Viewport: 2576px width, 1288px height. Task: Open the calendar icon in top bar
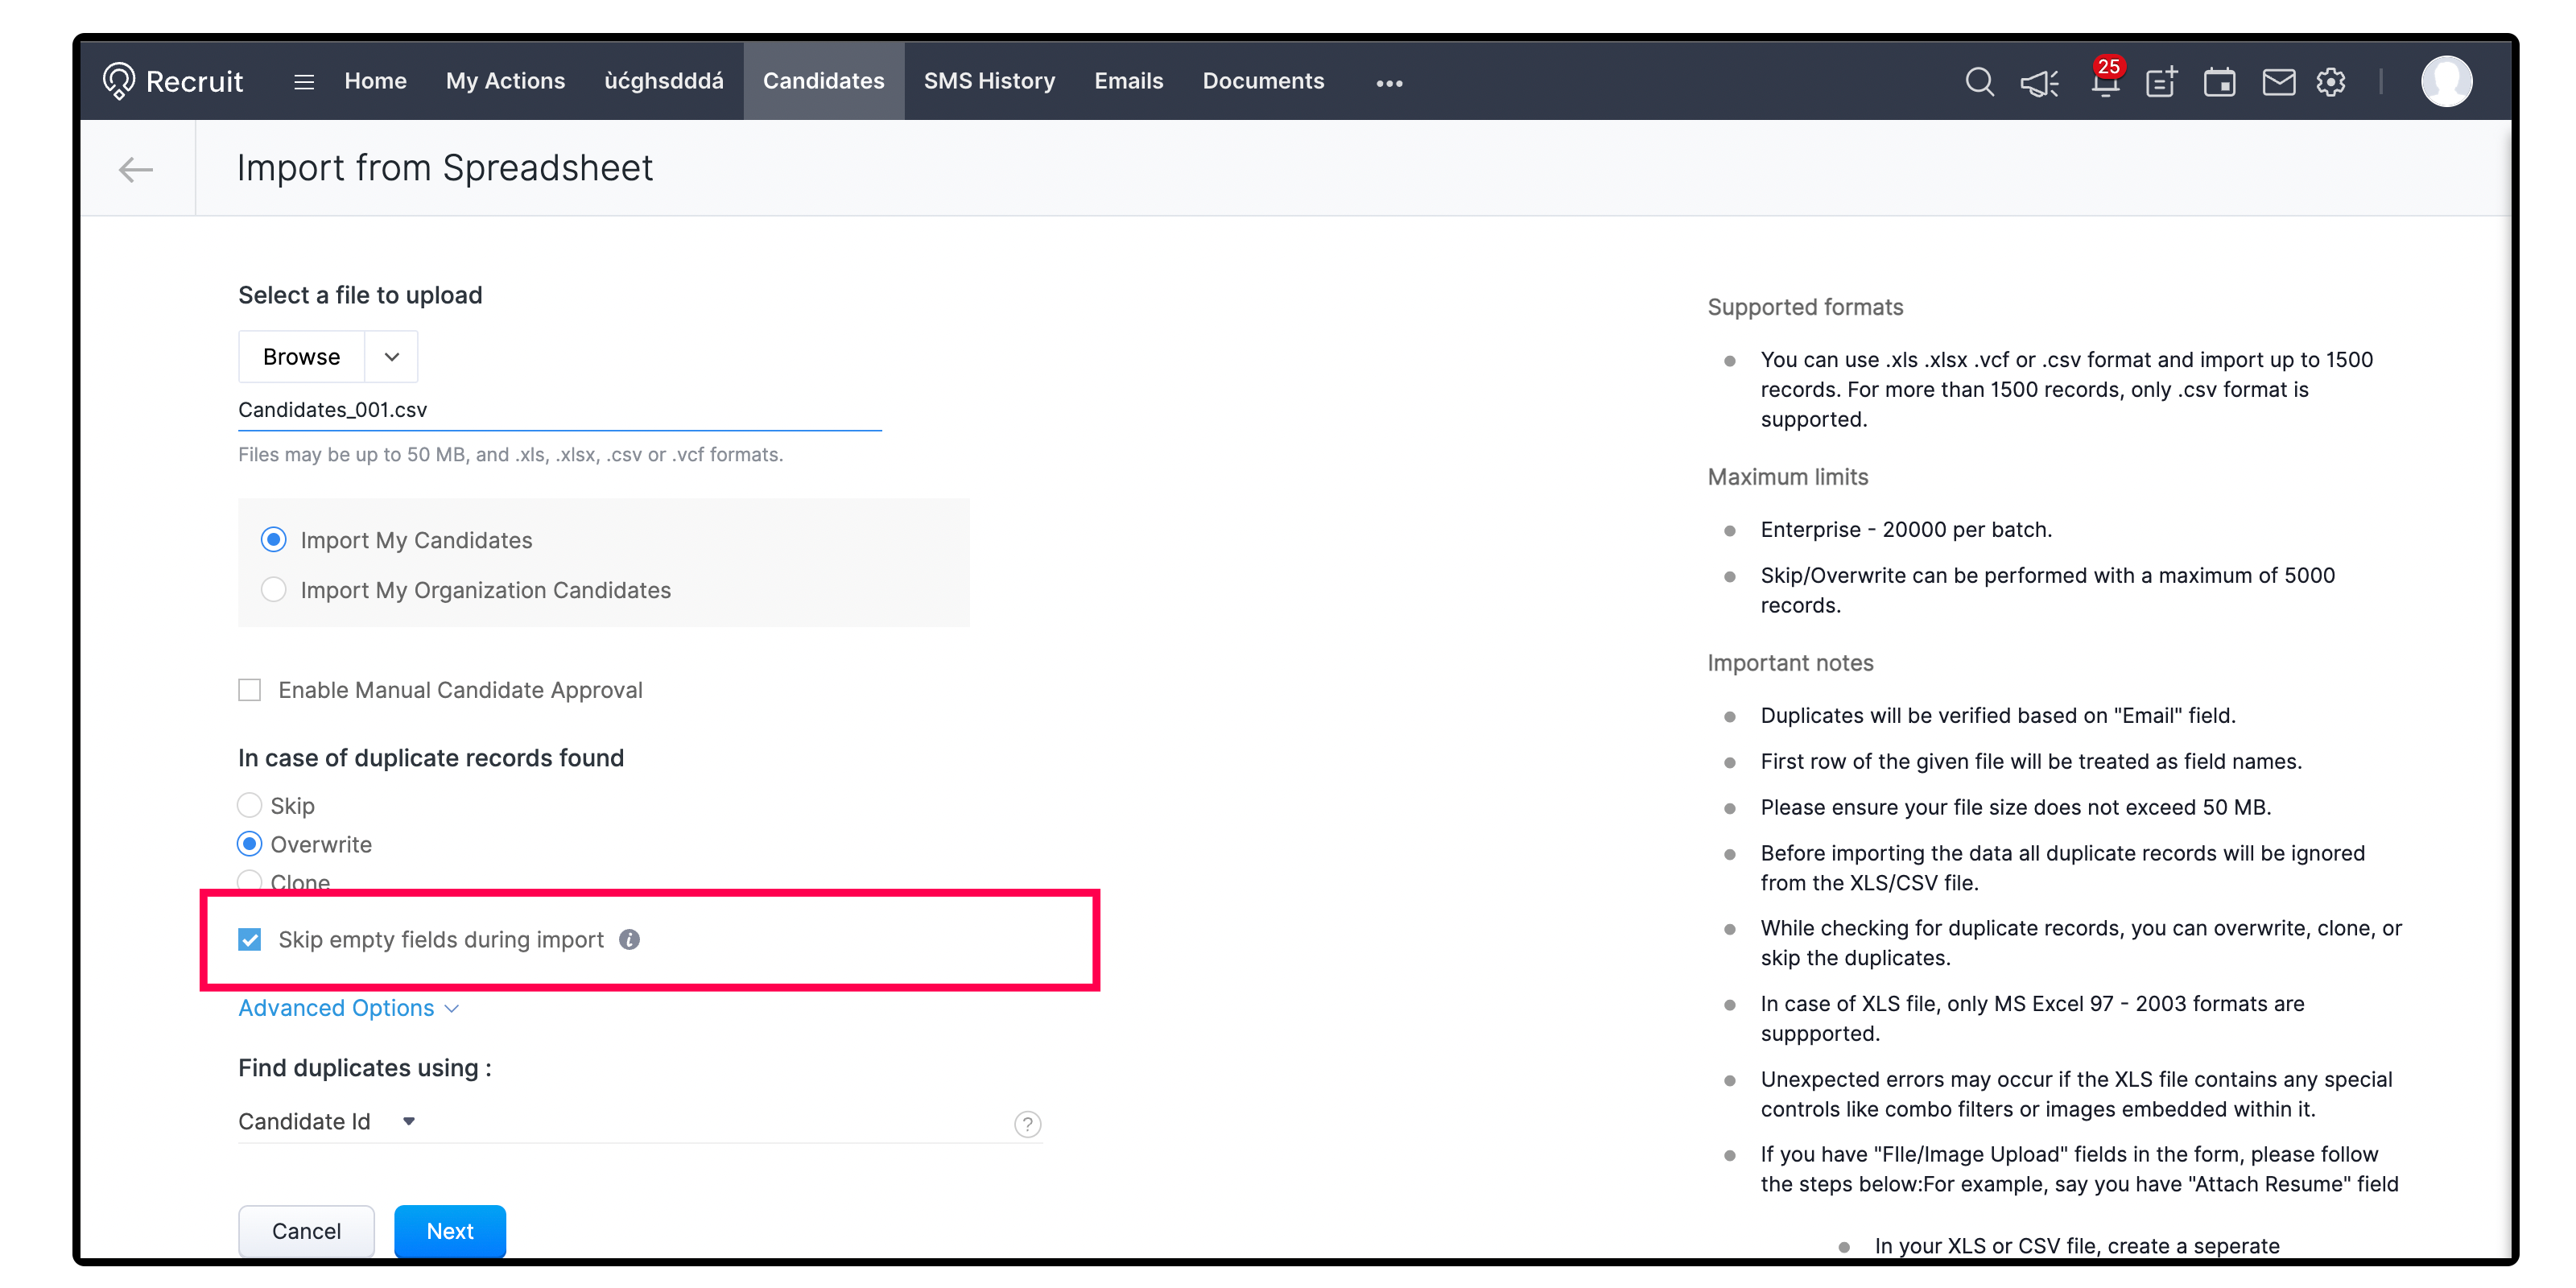point(2219,82)
